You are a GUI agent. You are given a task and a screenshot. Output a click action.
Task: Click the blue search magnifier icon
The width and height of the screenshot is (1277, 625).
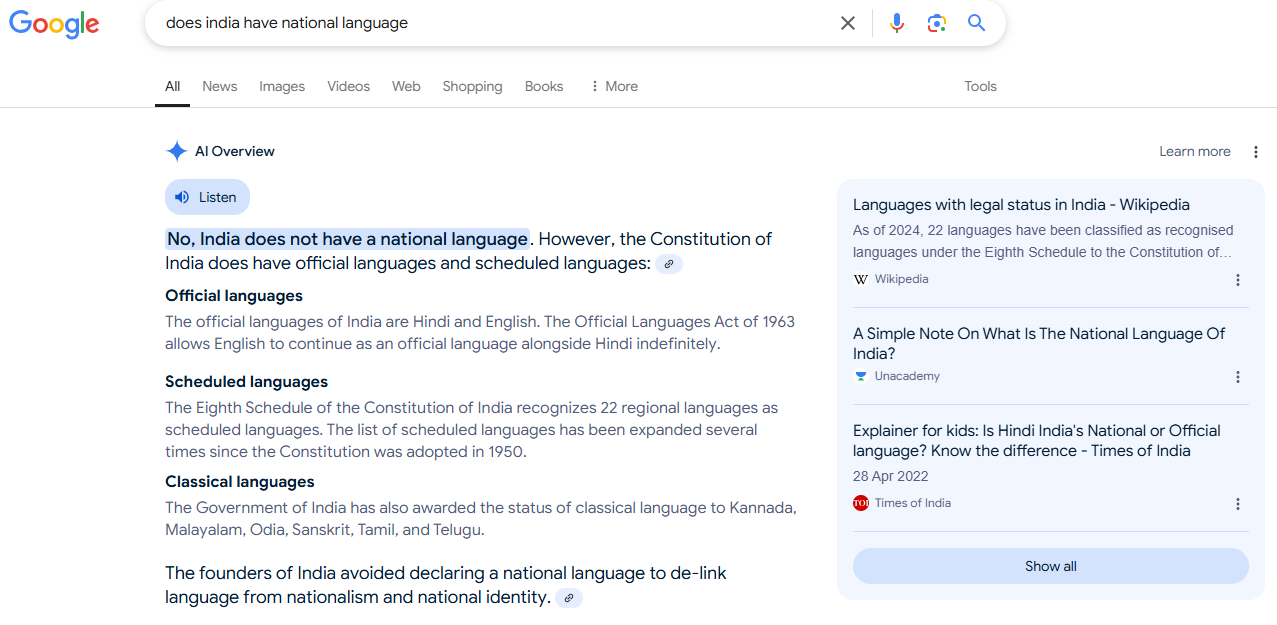click(976, 22)
